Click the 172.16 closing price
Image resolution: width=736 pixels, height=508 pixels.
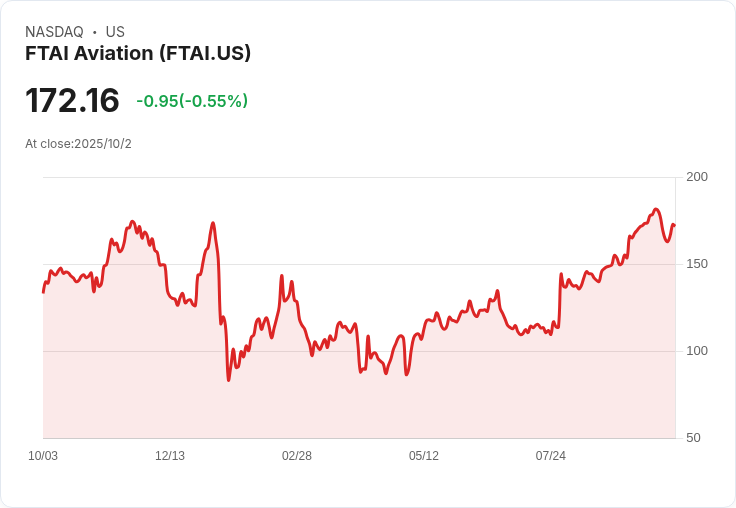(72, 100)
